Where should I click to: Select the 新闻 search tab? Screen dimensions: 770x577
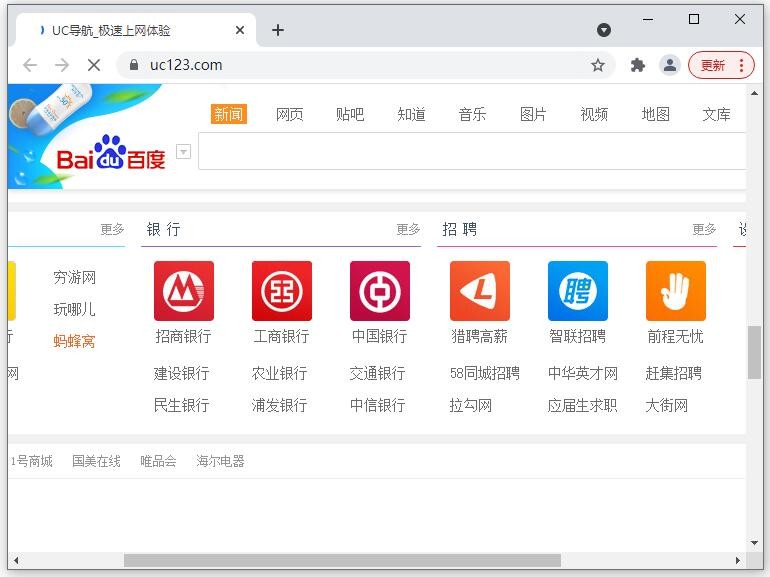(229, 114)
